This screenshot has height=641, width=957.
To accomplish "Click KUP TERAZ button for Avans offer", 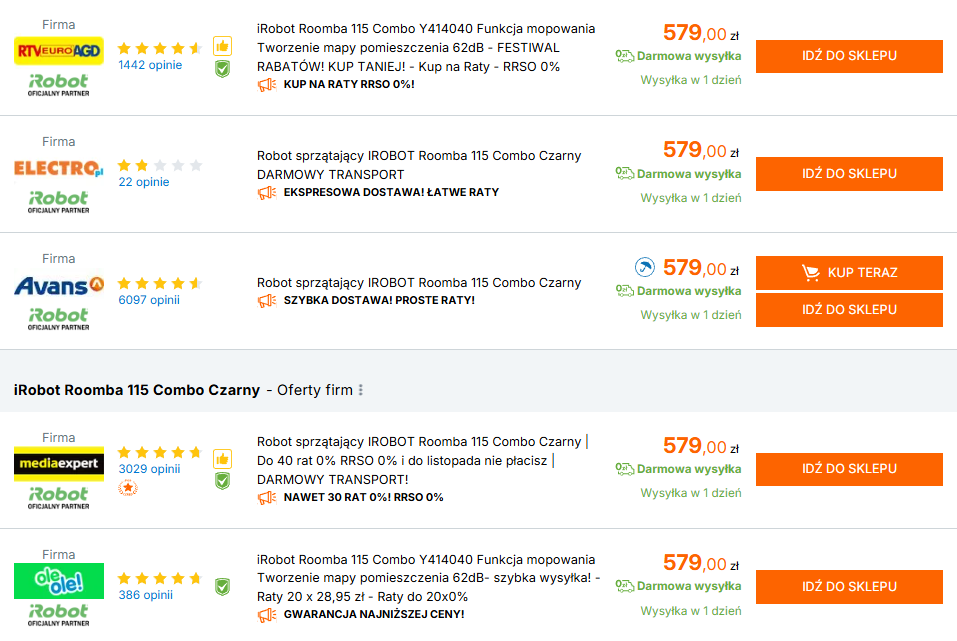I will [x=849, y=273].
